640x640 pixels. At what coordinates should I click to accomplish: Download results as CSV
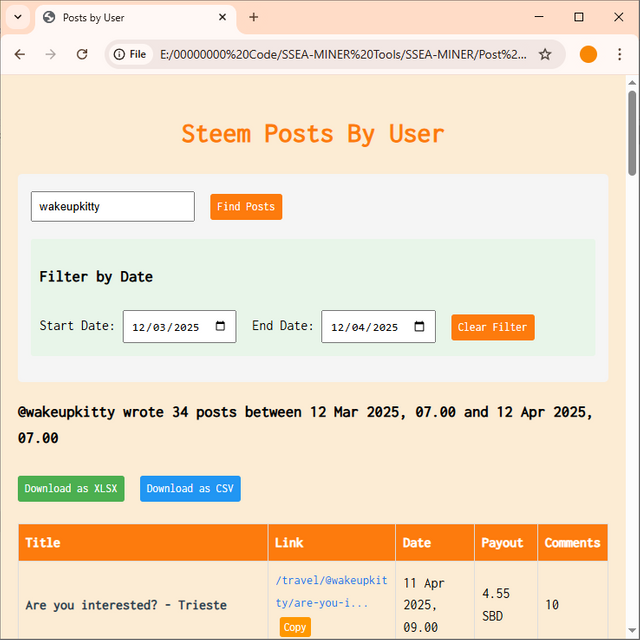click(x=190, y=489)
